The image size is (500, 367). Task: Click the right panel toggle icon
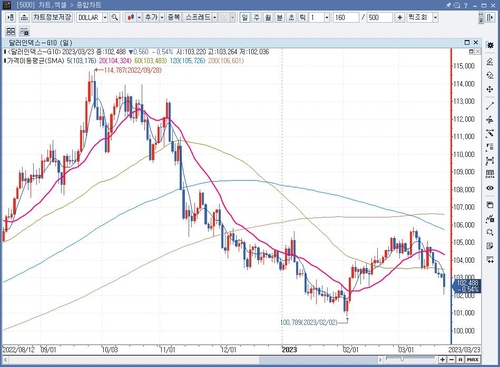point(490,17)
